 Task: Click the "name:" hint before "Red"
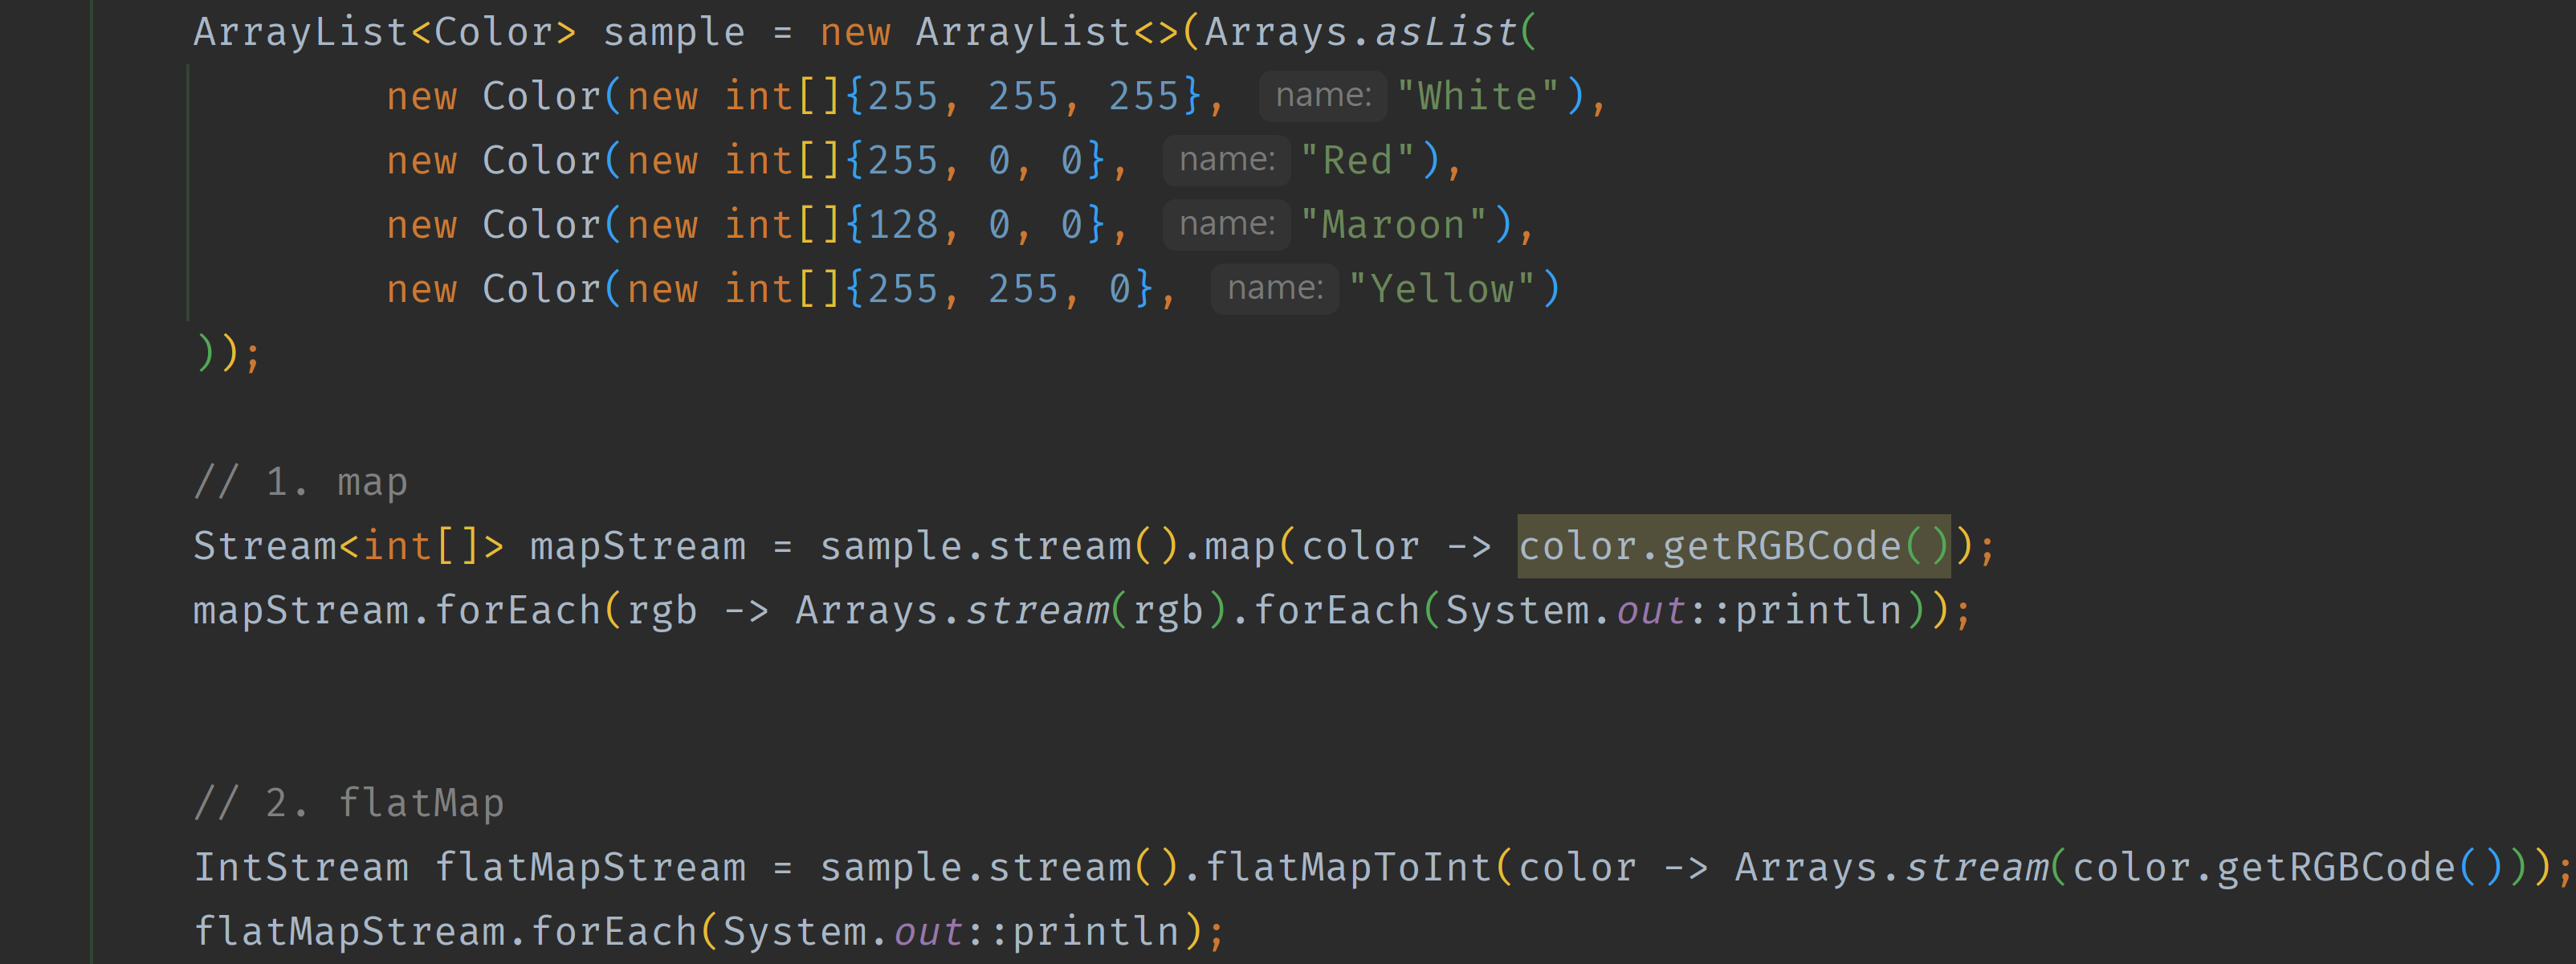pyautogui.click(x=1226, y=160)
